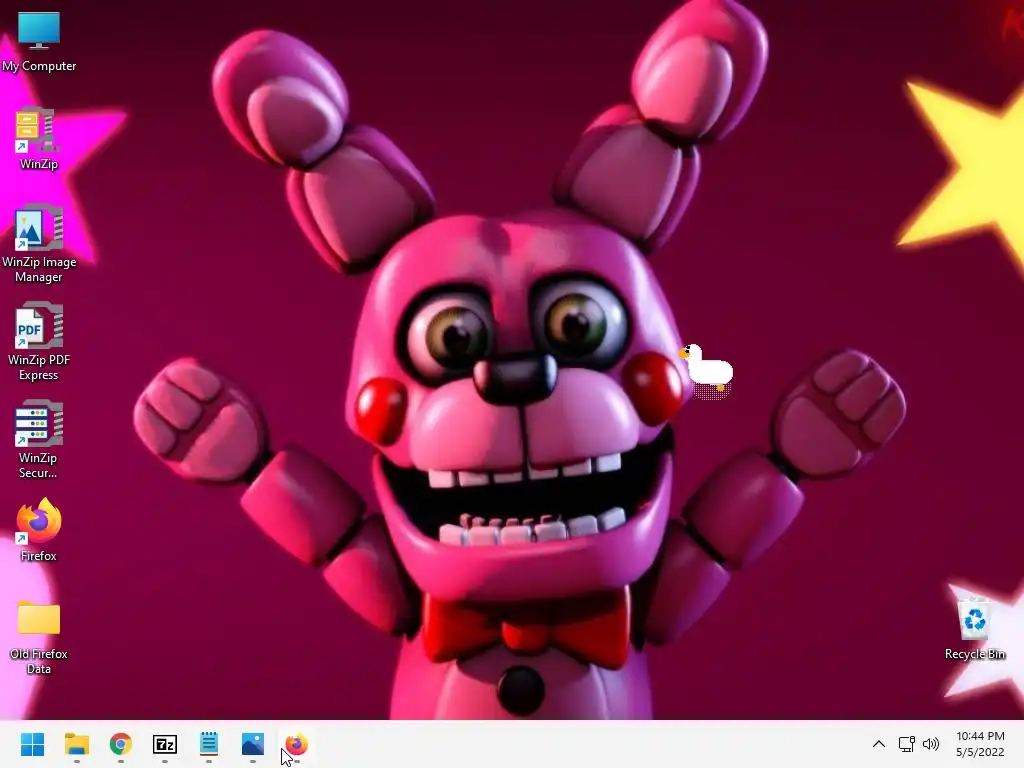Click the white goose on the desktop

707,370
